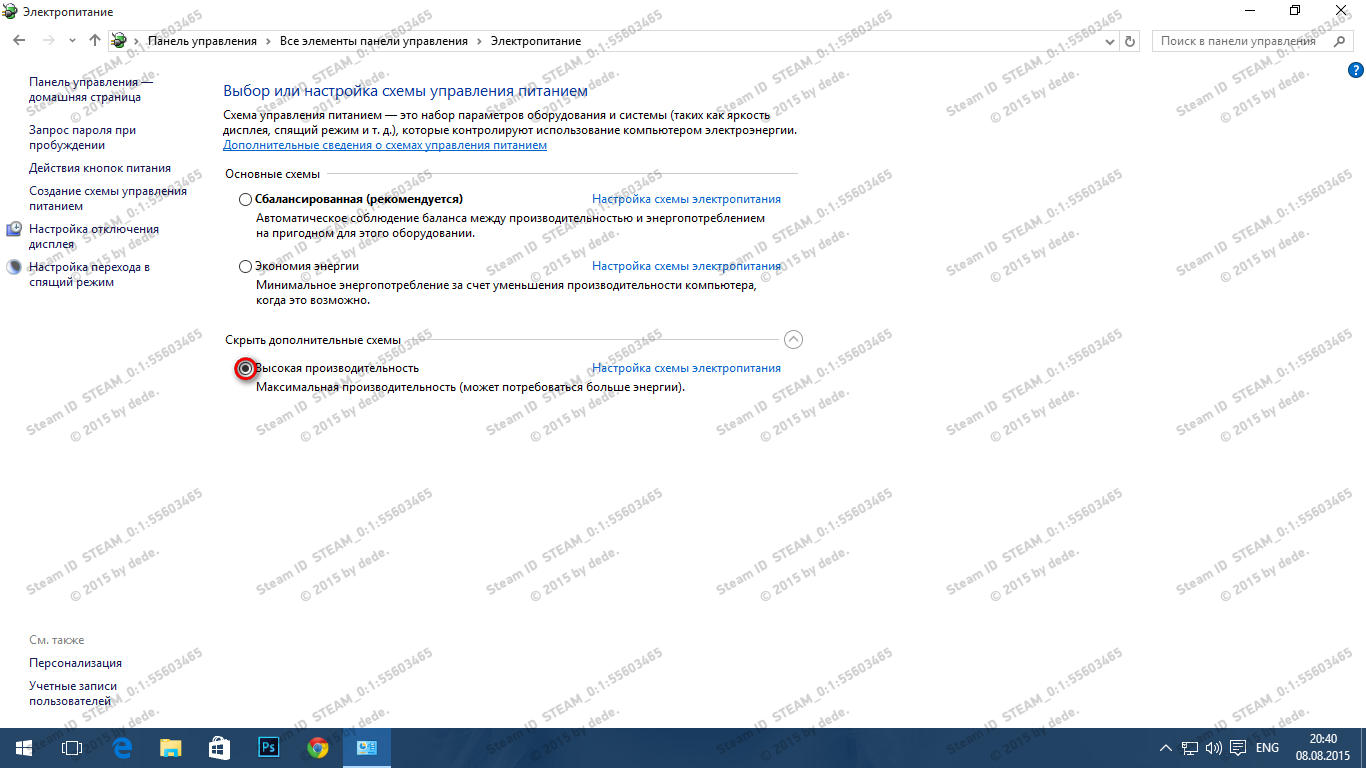Open recent locations dropdown arrow
Viewport: 1366px width, 768px height.
click(x=72, y=41)
